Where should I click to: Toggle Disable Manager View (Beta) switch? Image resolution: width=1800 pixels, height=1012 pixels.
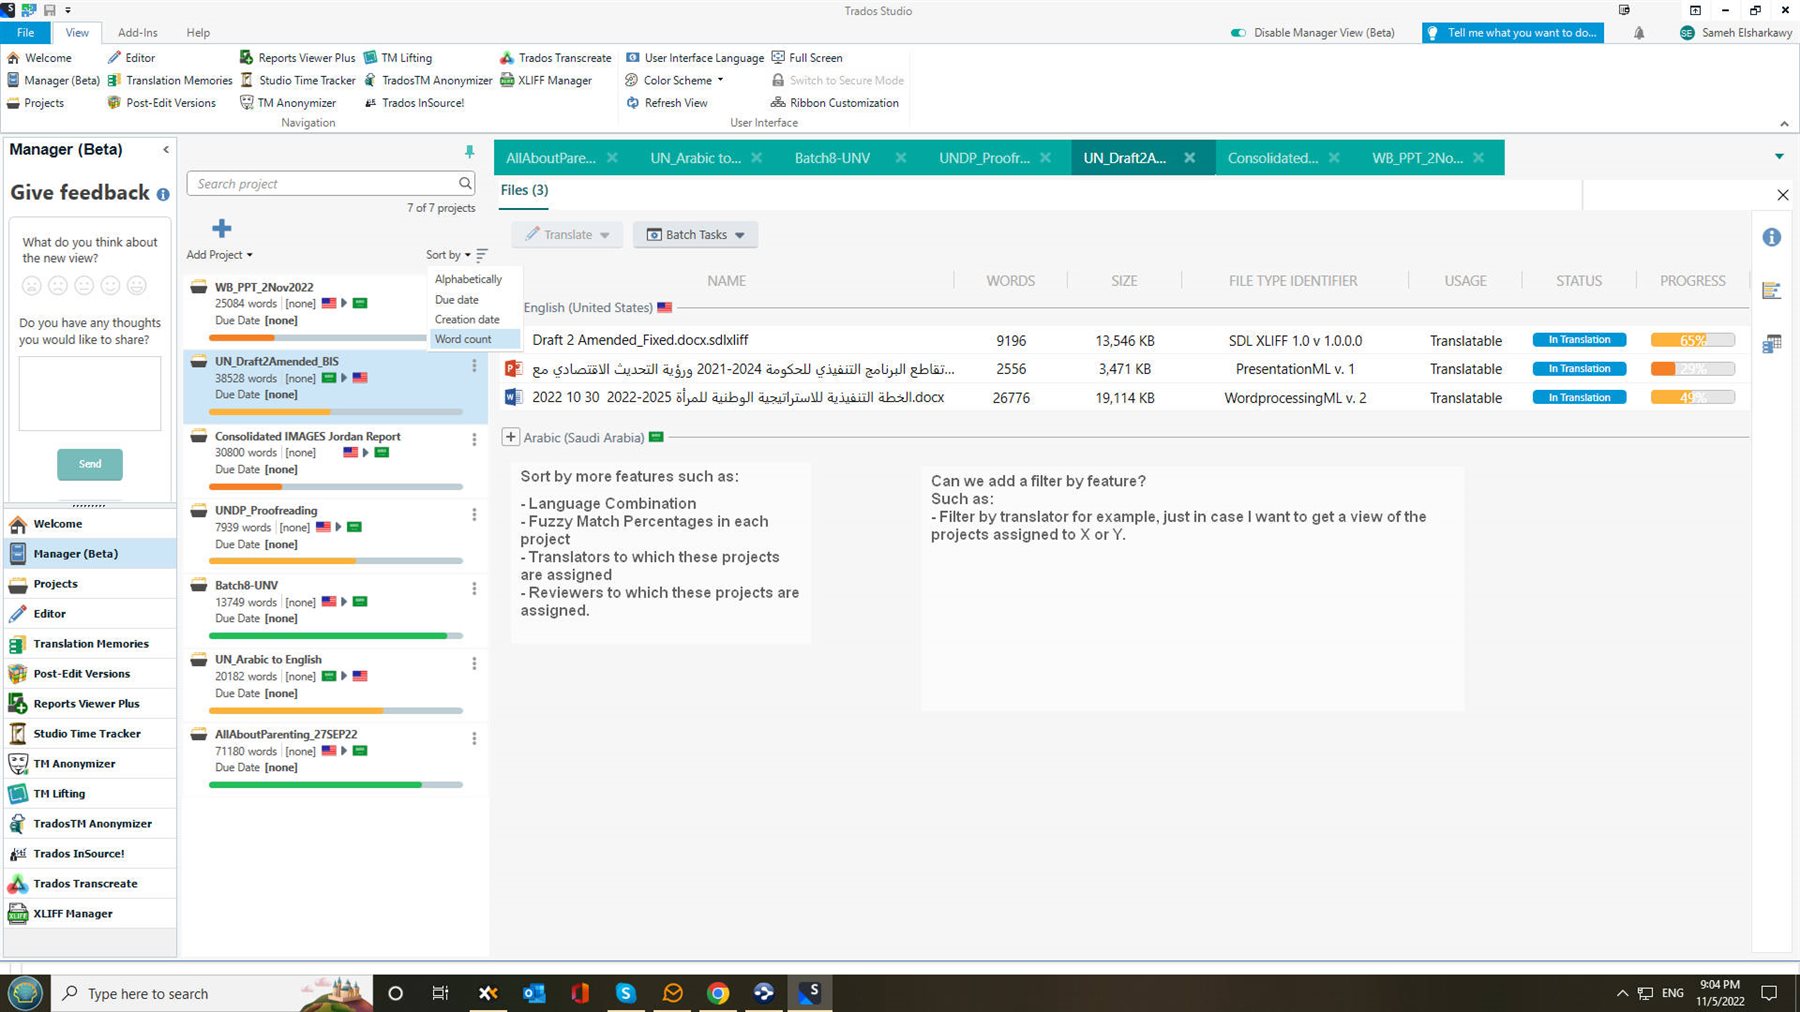pos(1238,33)
